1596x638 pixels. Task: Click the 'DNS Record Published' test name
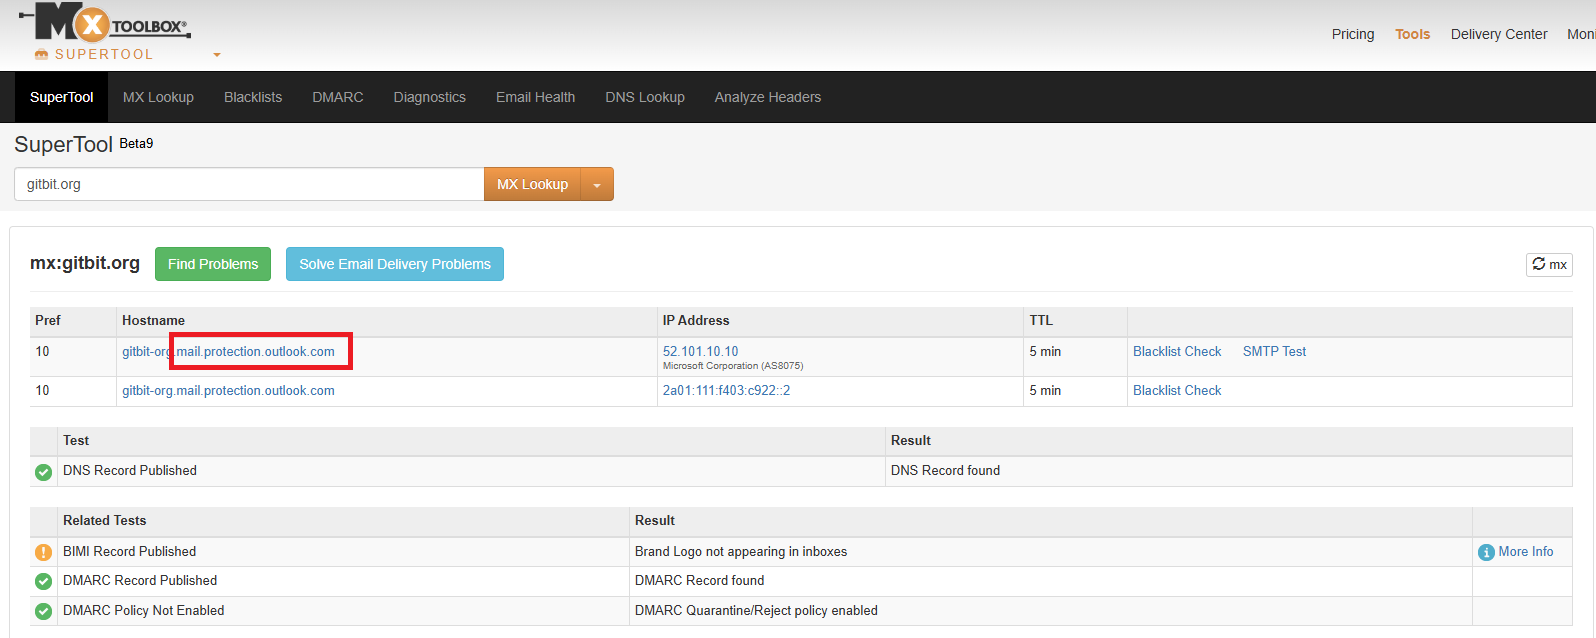(130, 470)
